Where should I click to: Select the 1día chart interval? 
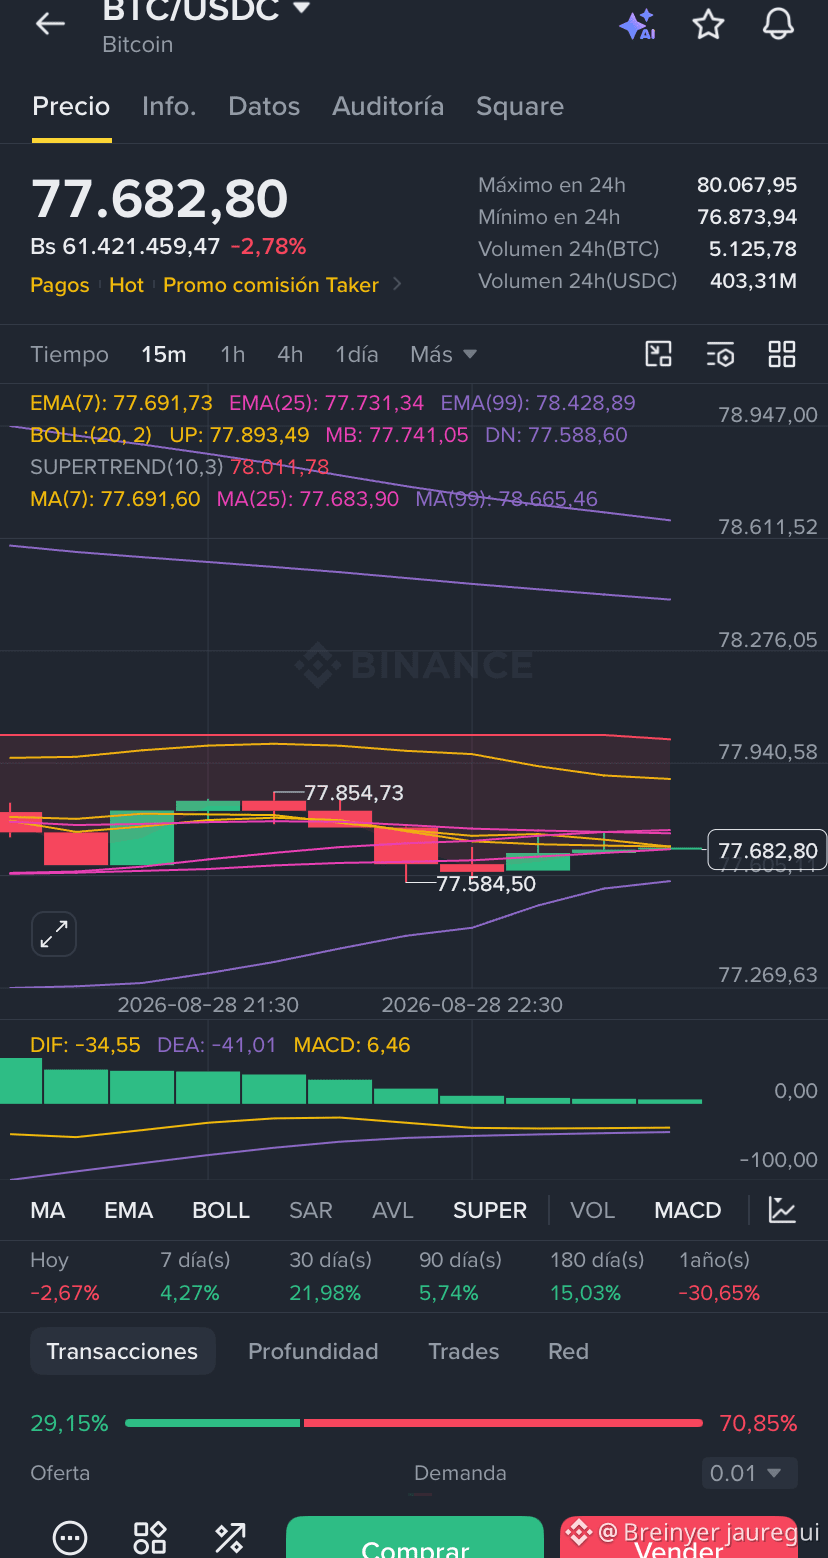(357, 354)
